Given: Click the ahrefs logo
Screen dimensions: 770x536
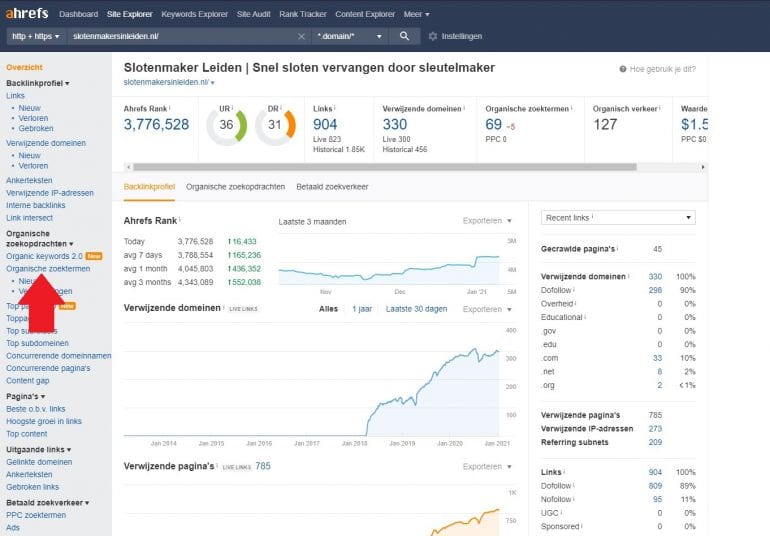Looking at the screenshot, I should click(27, 13).
